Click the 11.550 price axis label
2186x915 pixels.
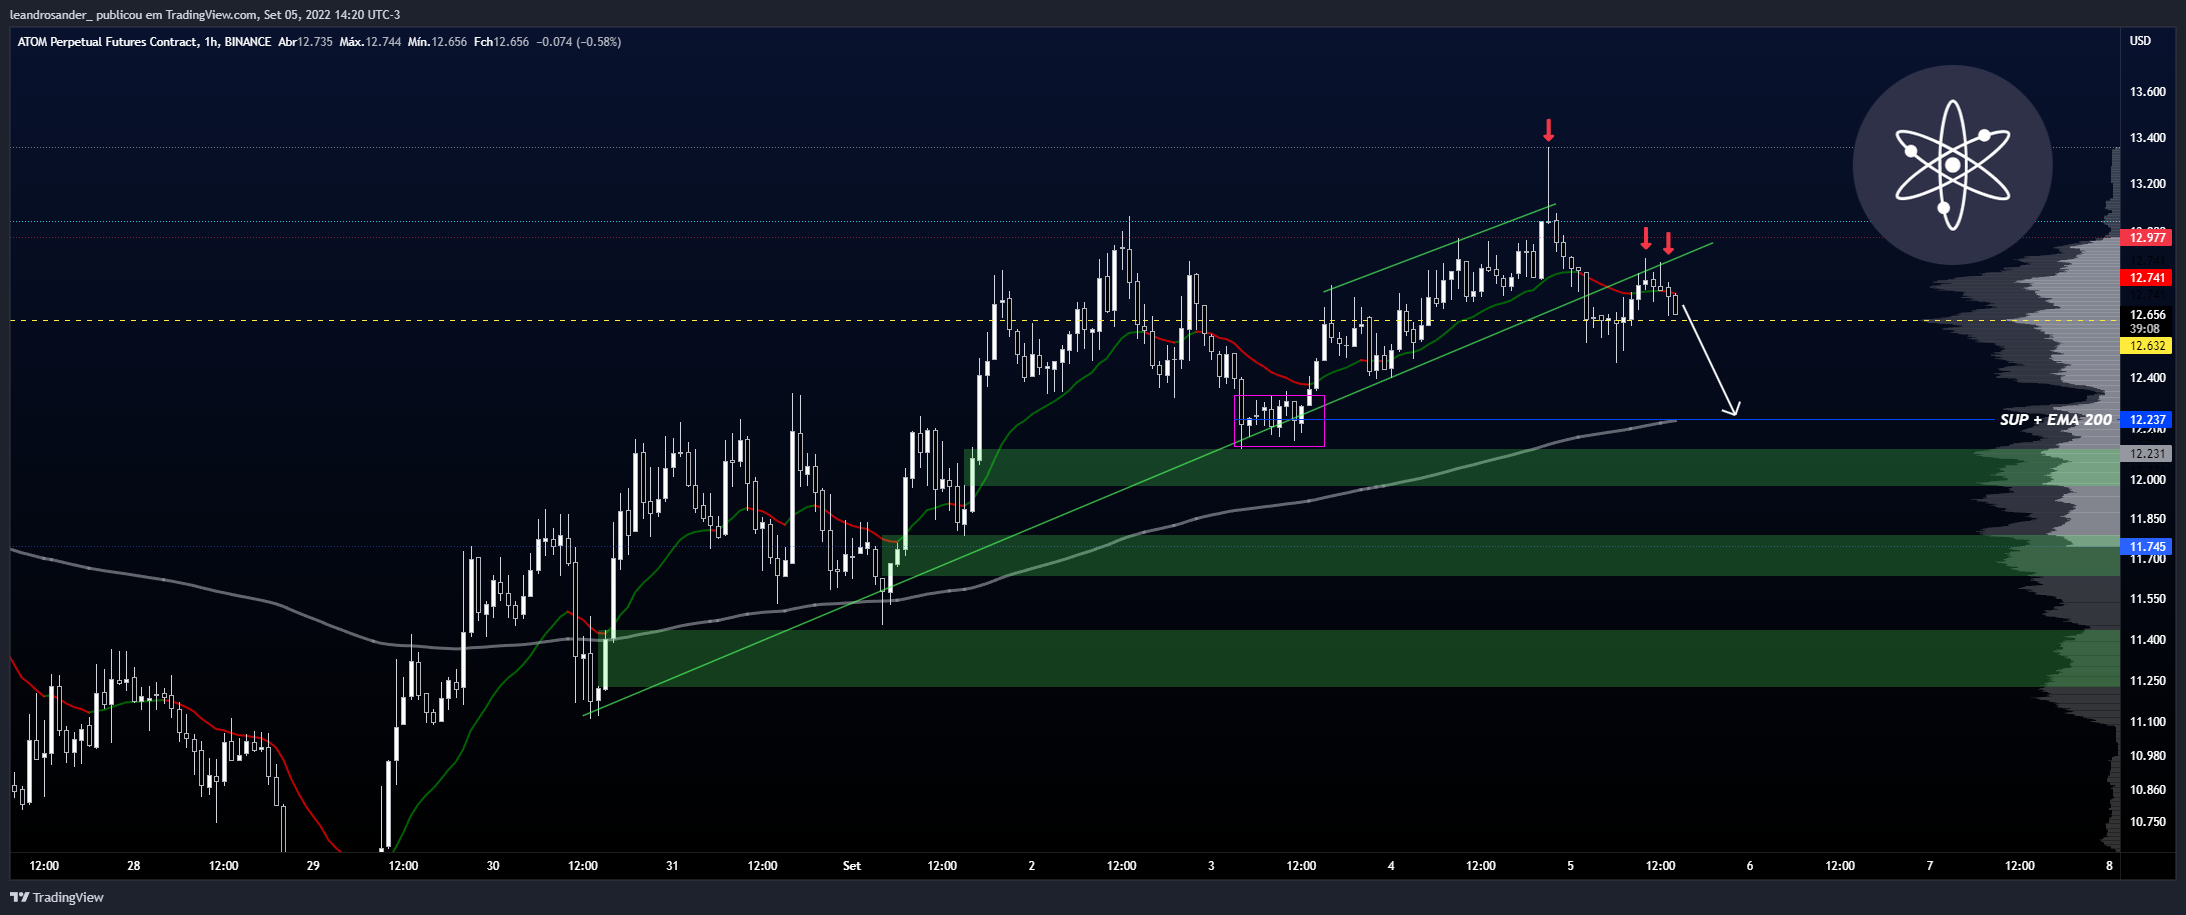pos(2147,599)
